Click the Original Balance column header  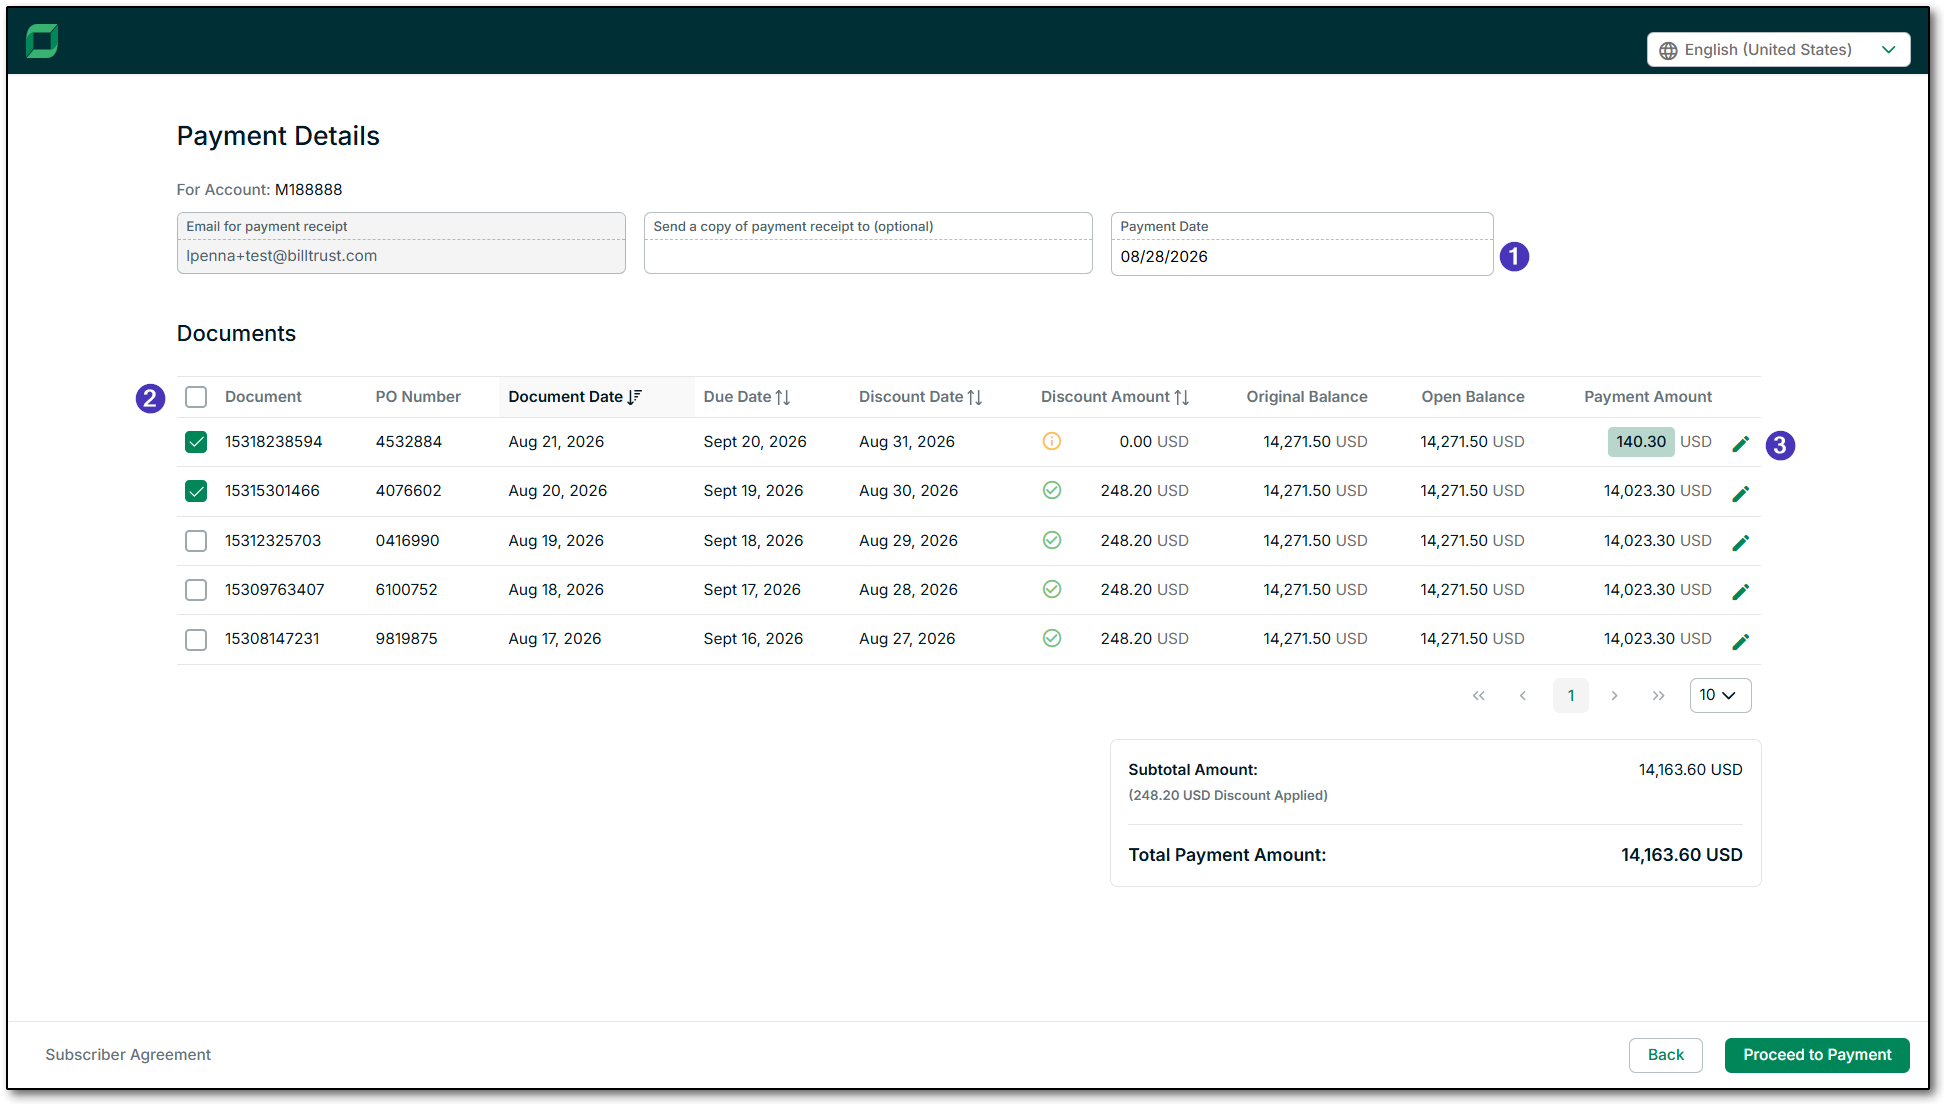click(1306, 397)
